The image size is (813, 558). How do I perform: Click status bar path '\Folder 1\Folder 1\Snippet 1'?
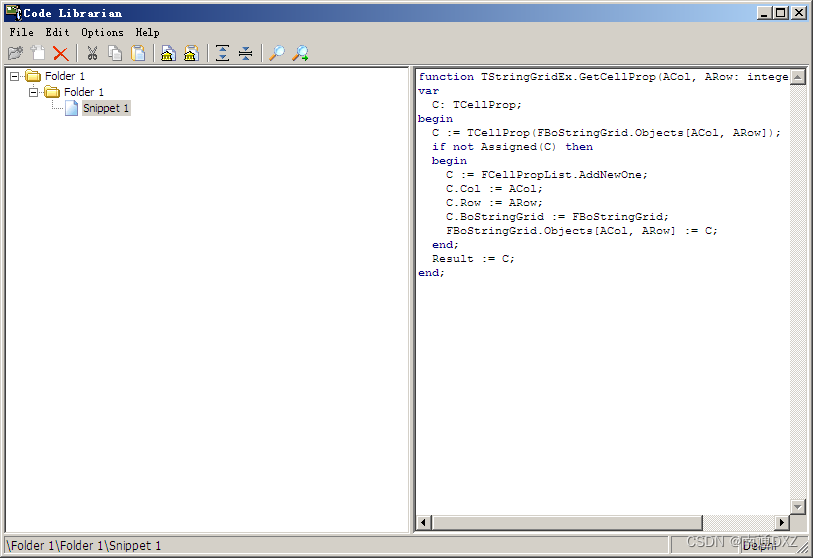(84, 546)
